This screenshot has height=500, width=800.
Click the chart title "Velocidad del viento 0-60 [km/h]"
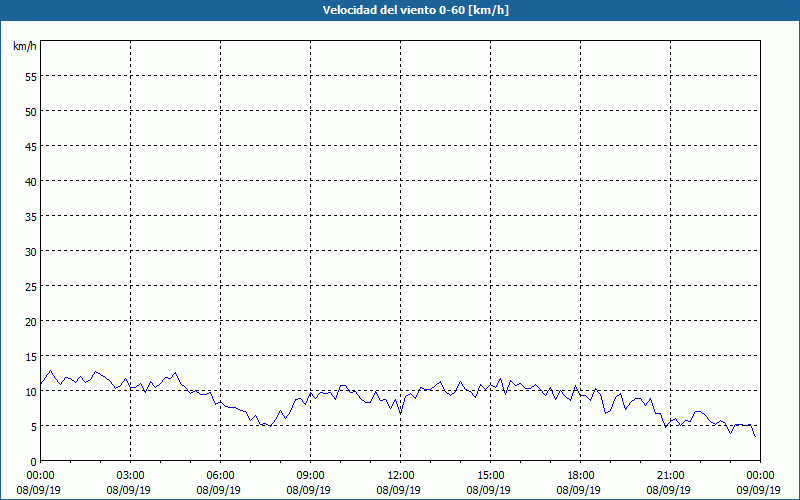tap(400, 11)
